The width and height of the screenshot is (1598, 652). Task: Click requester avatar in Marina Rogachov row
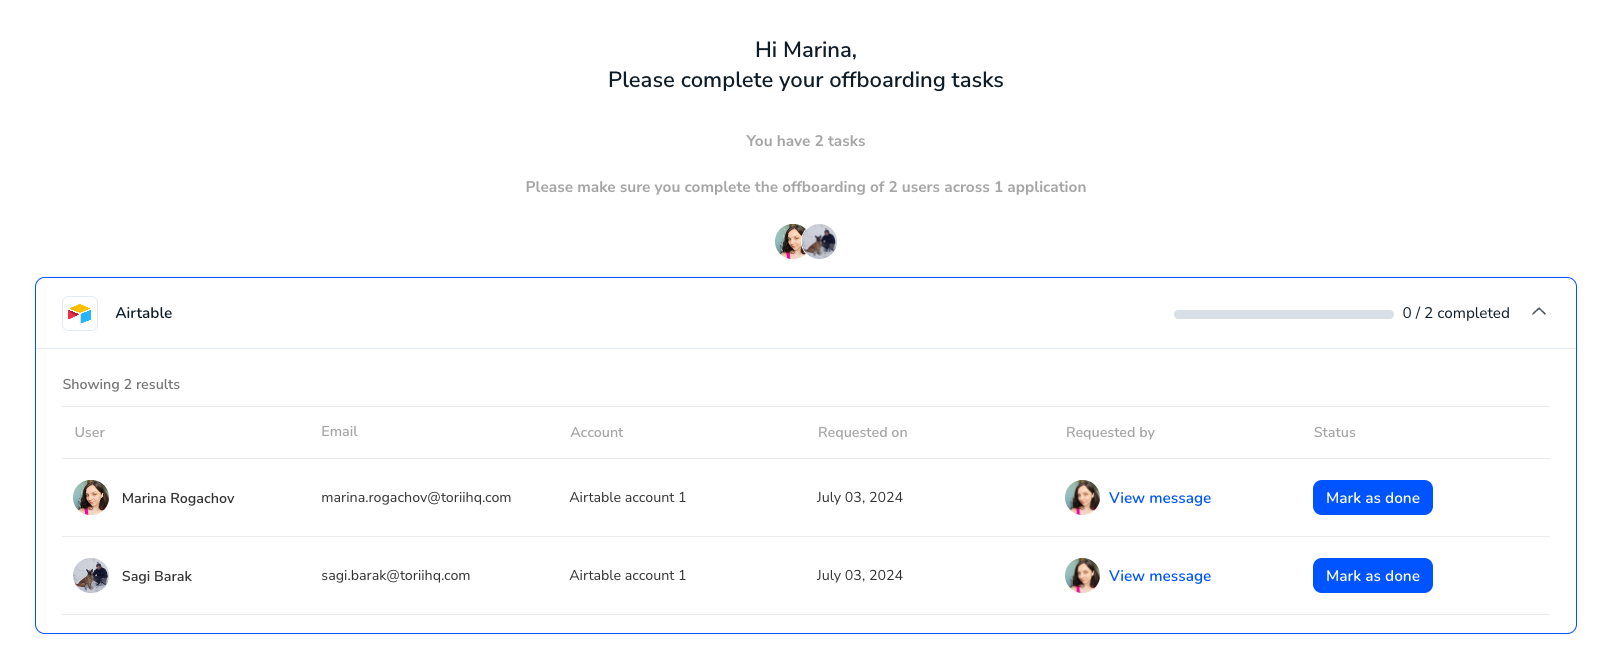click(x=1082, y=497)
